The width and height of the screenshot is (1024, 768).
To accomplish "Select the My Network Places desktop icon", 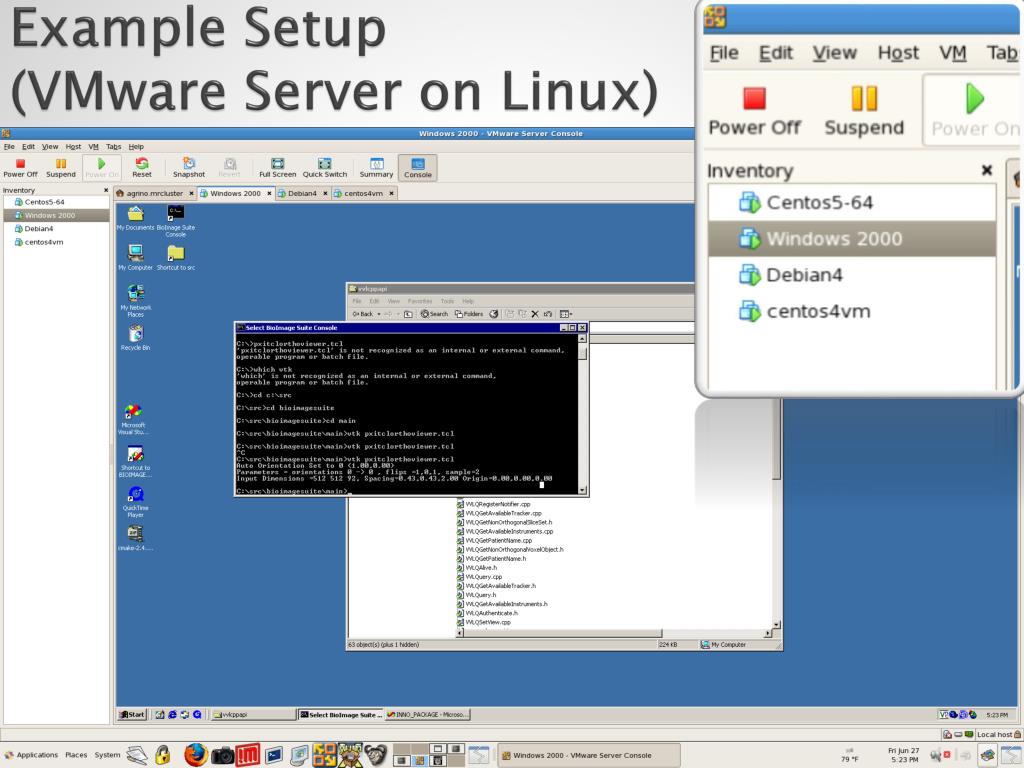I will click(135, 301).
